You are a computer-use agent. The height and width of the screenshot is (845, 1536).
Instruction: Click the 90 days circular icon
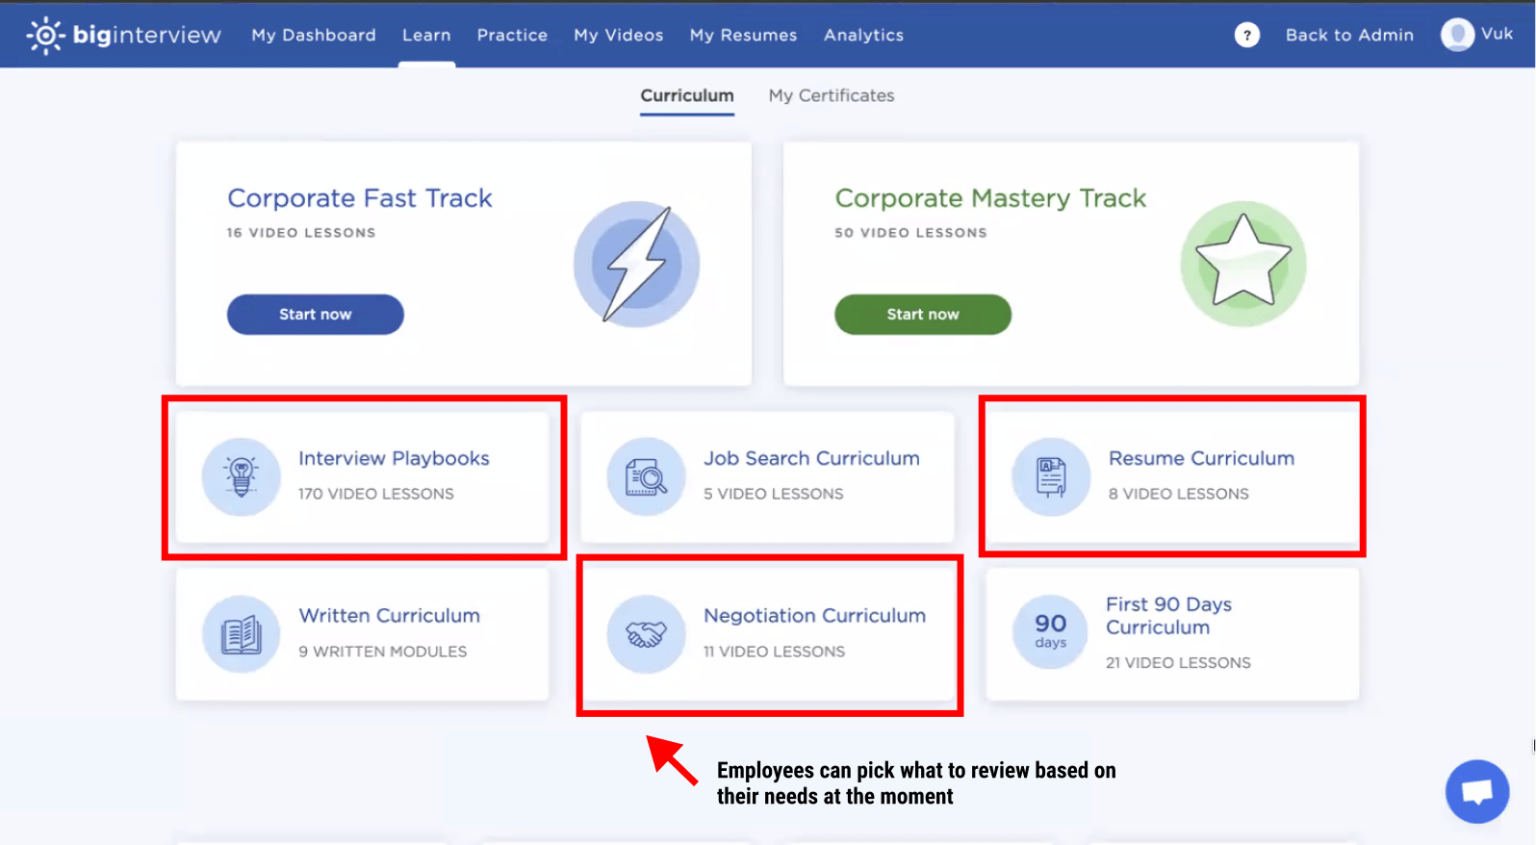(x=1050, y=634)
